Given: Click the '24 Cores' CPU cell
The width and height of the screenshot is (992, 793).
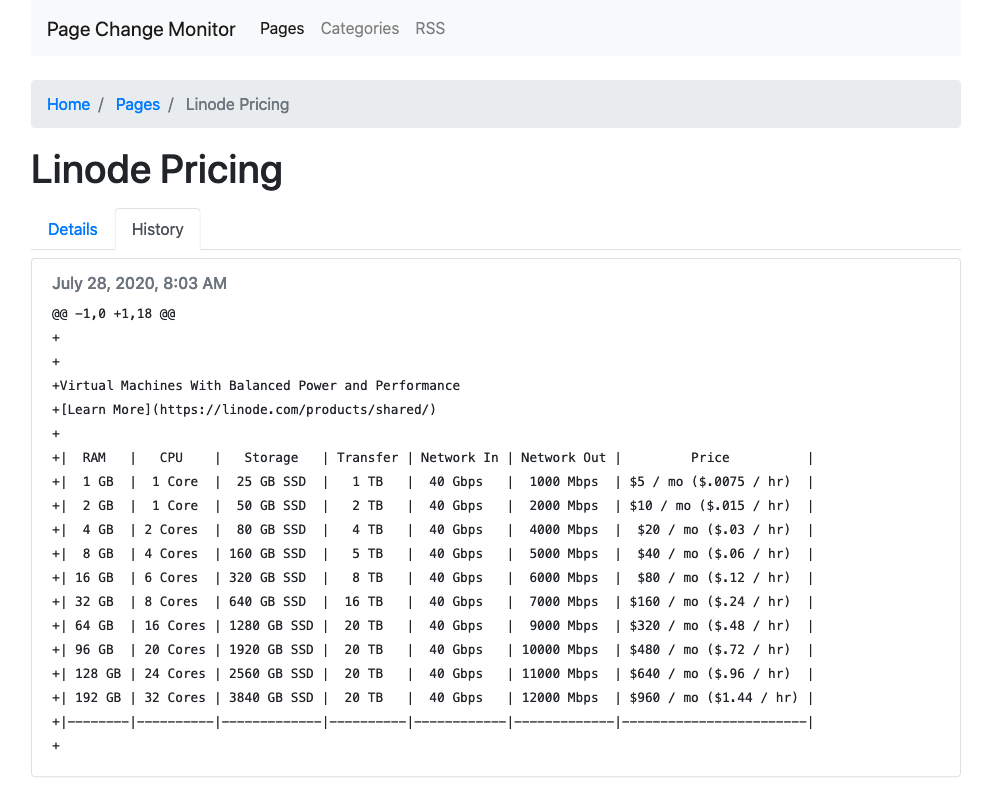Looking at the screenshot, I should (x=175, y=674).
